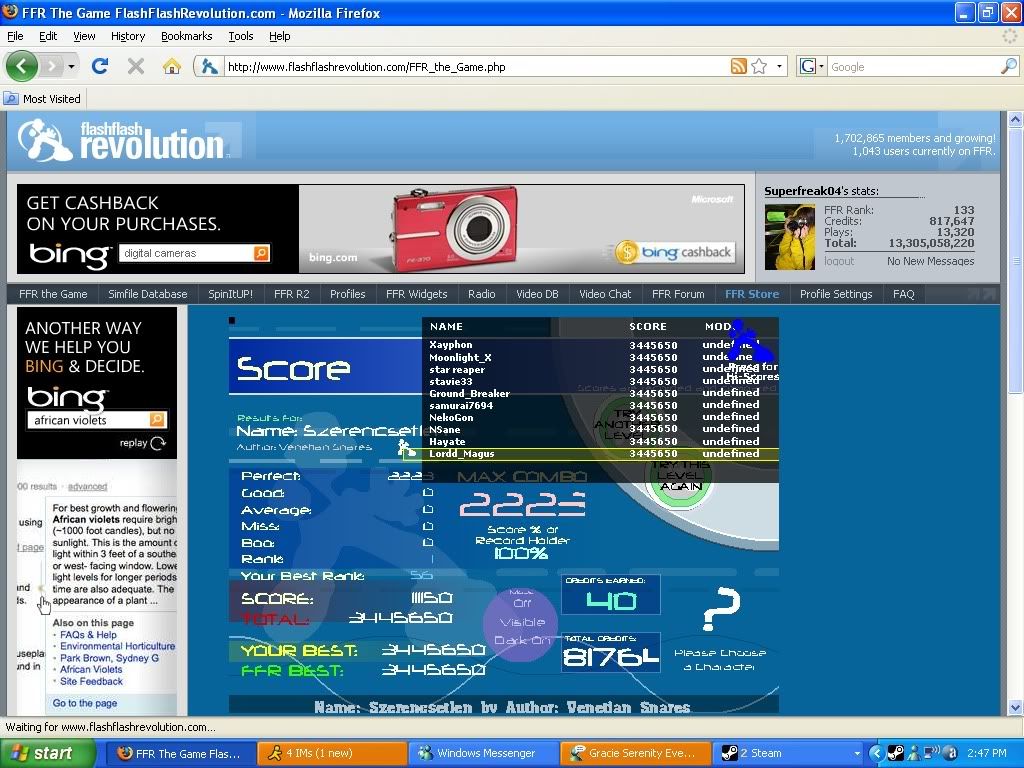Click the Home icon in toolbar
Image resolution: width=1024 pixels, height=768 pixels.
pos(172,66)
